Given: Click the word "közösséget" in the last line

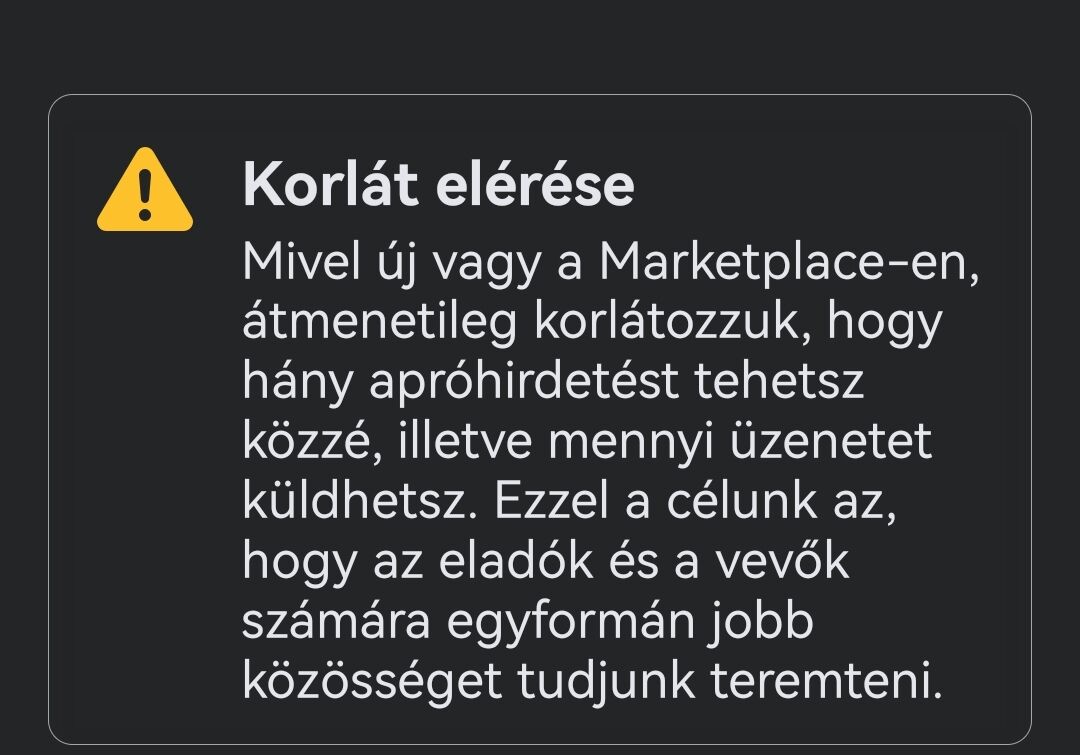Looking at the screenshot, I should (x=372, y=681).
